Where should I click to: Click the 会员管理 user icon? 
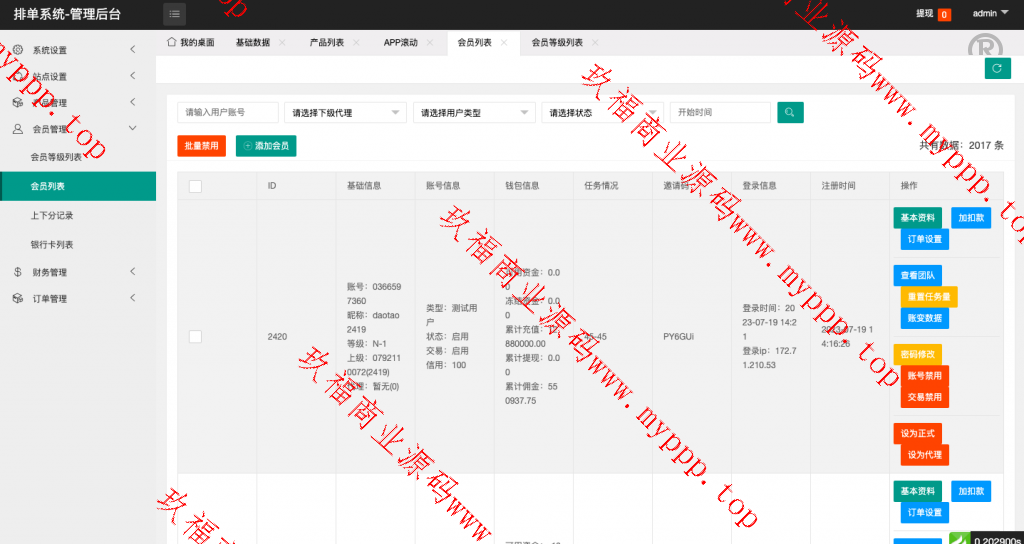(x=18, y=129)
